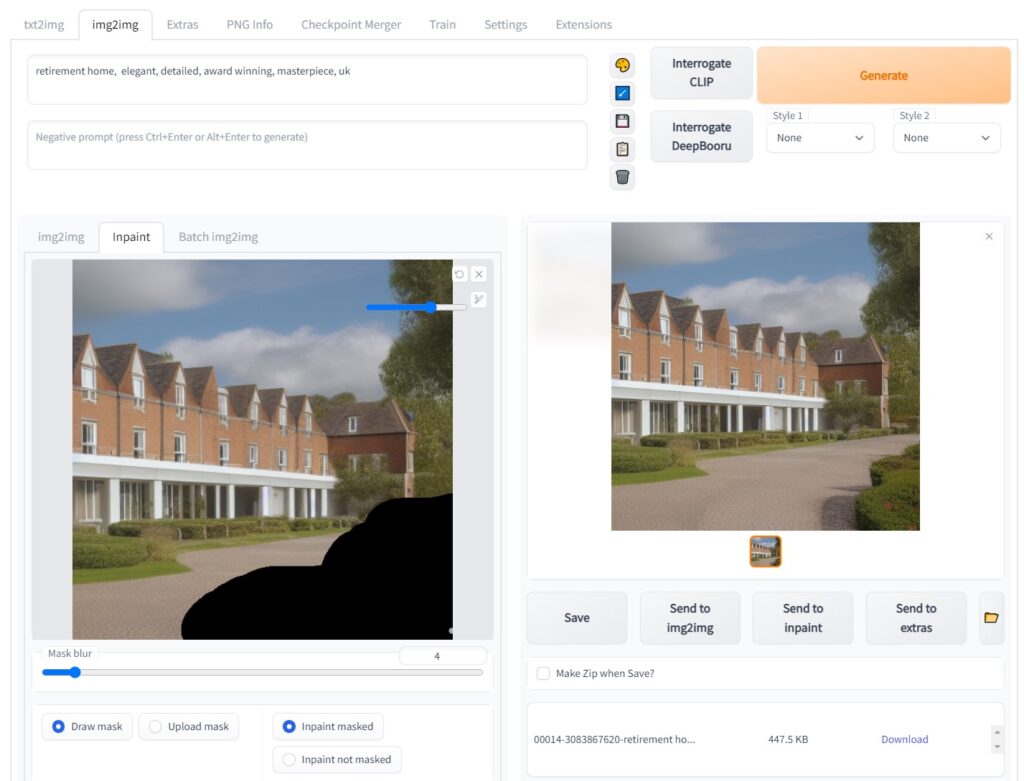Undo the last mask stroke in the canvas

460,274
